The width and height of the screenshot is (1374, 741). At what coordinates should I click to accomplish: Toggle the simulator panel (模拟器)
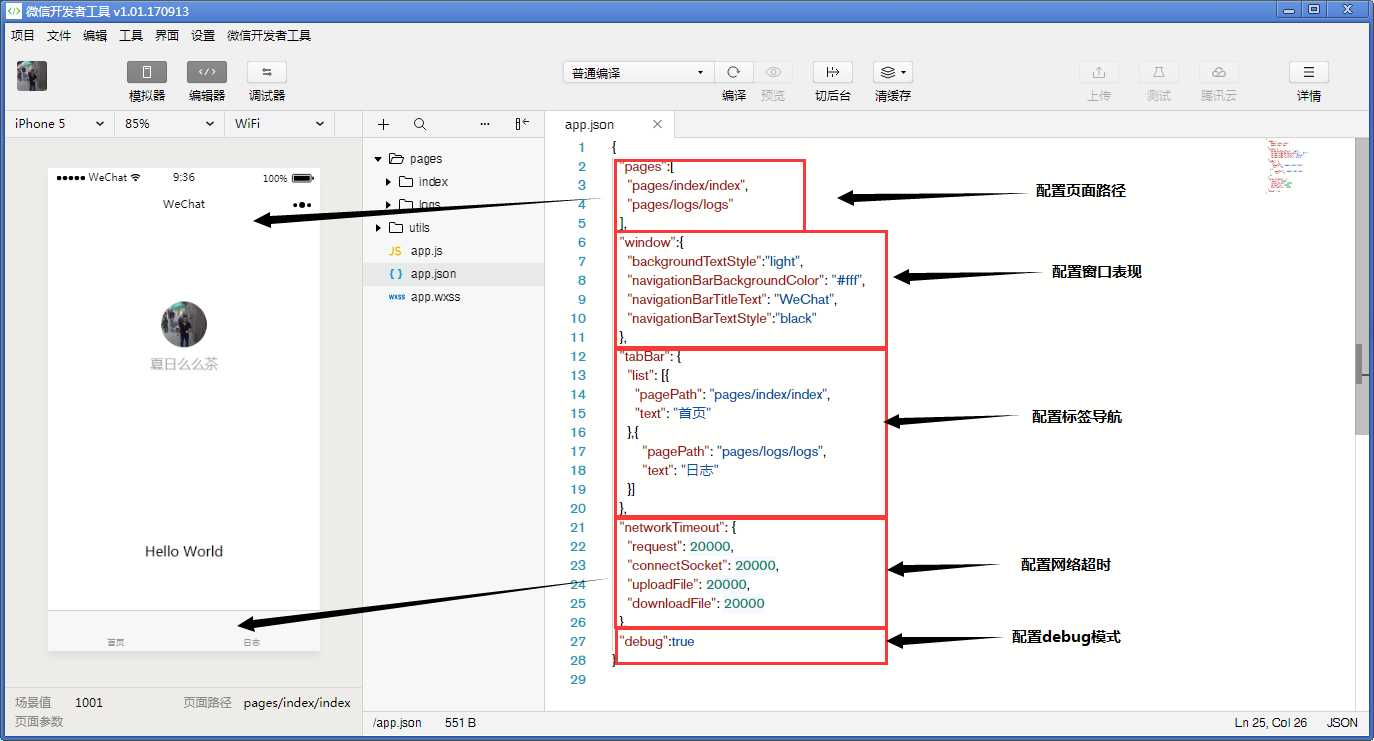point(147,72)
